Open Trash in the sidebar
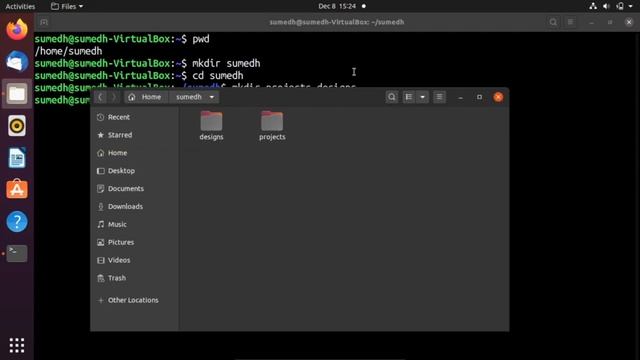This screenshot has height=360, width=640. pos(134,278)
